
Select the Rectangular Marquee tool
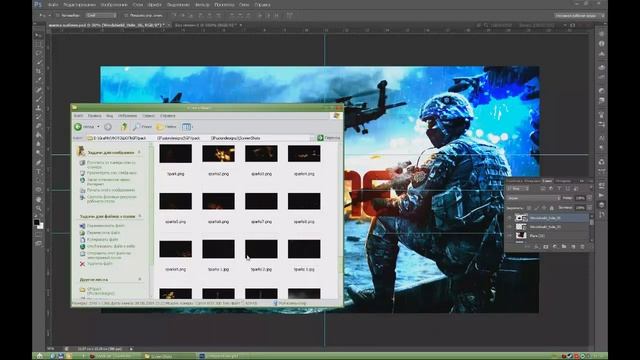point(39,44)
